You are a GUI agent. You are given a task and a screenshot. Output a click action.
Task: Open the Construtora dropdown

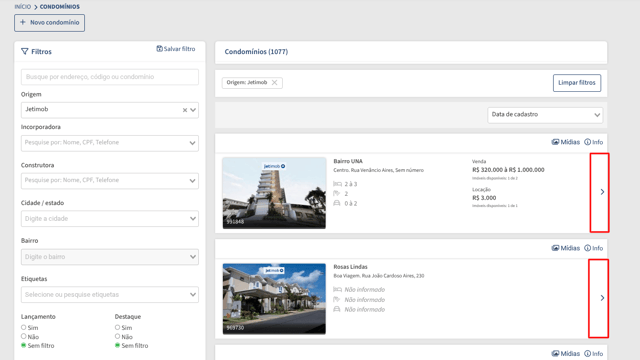(x=110, y=180)
